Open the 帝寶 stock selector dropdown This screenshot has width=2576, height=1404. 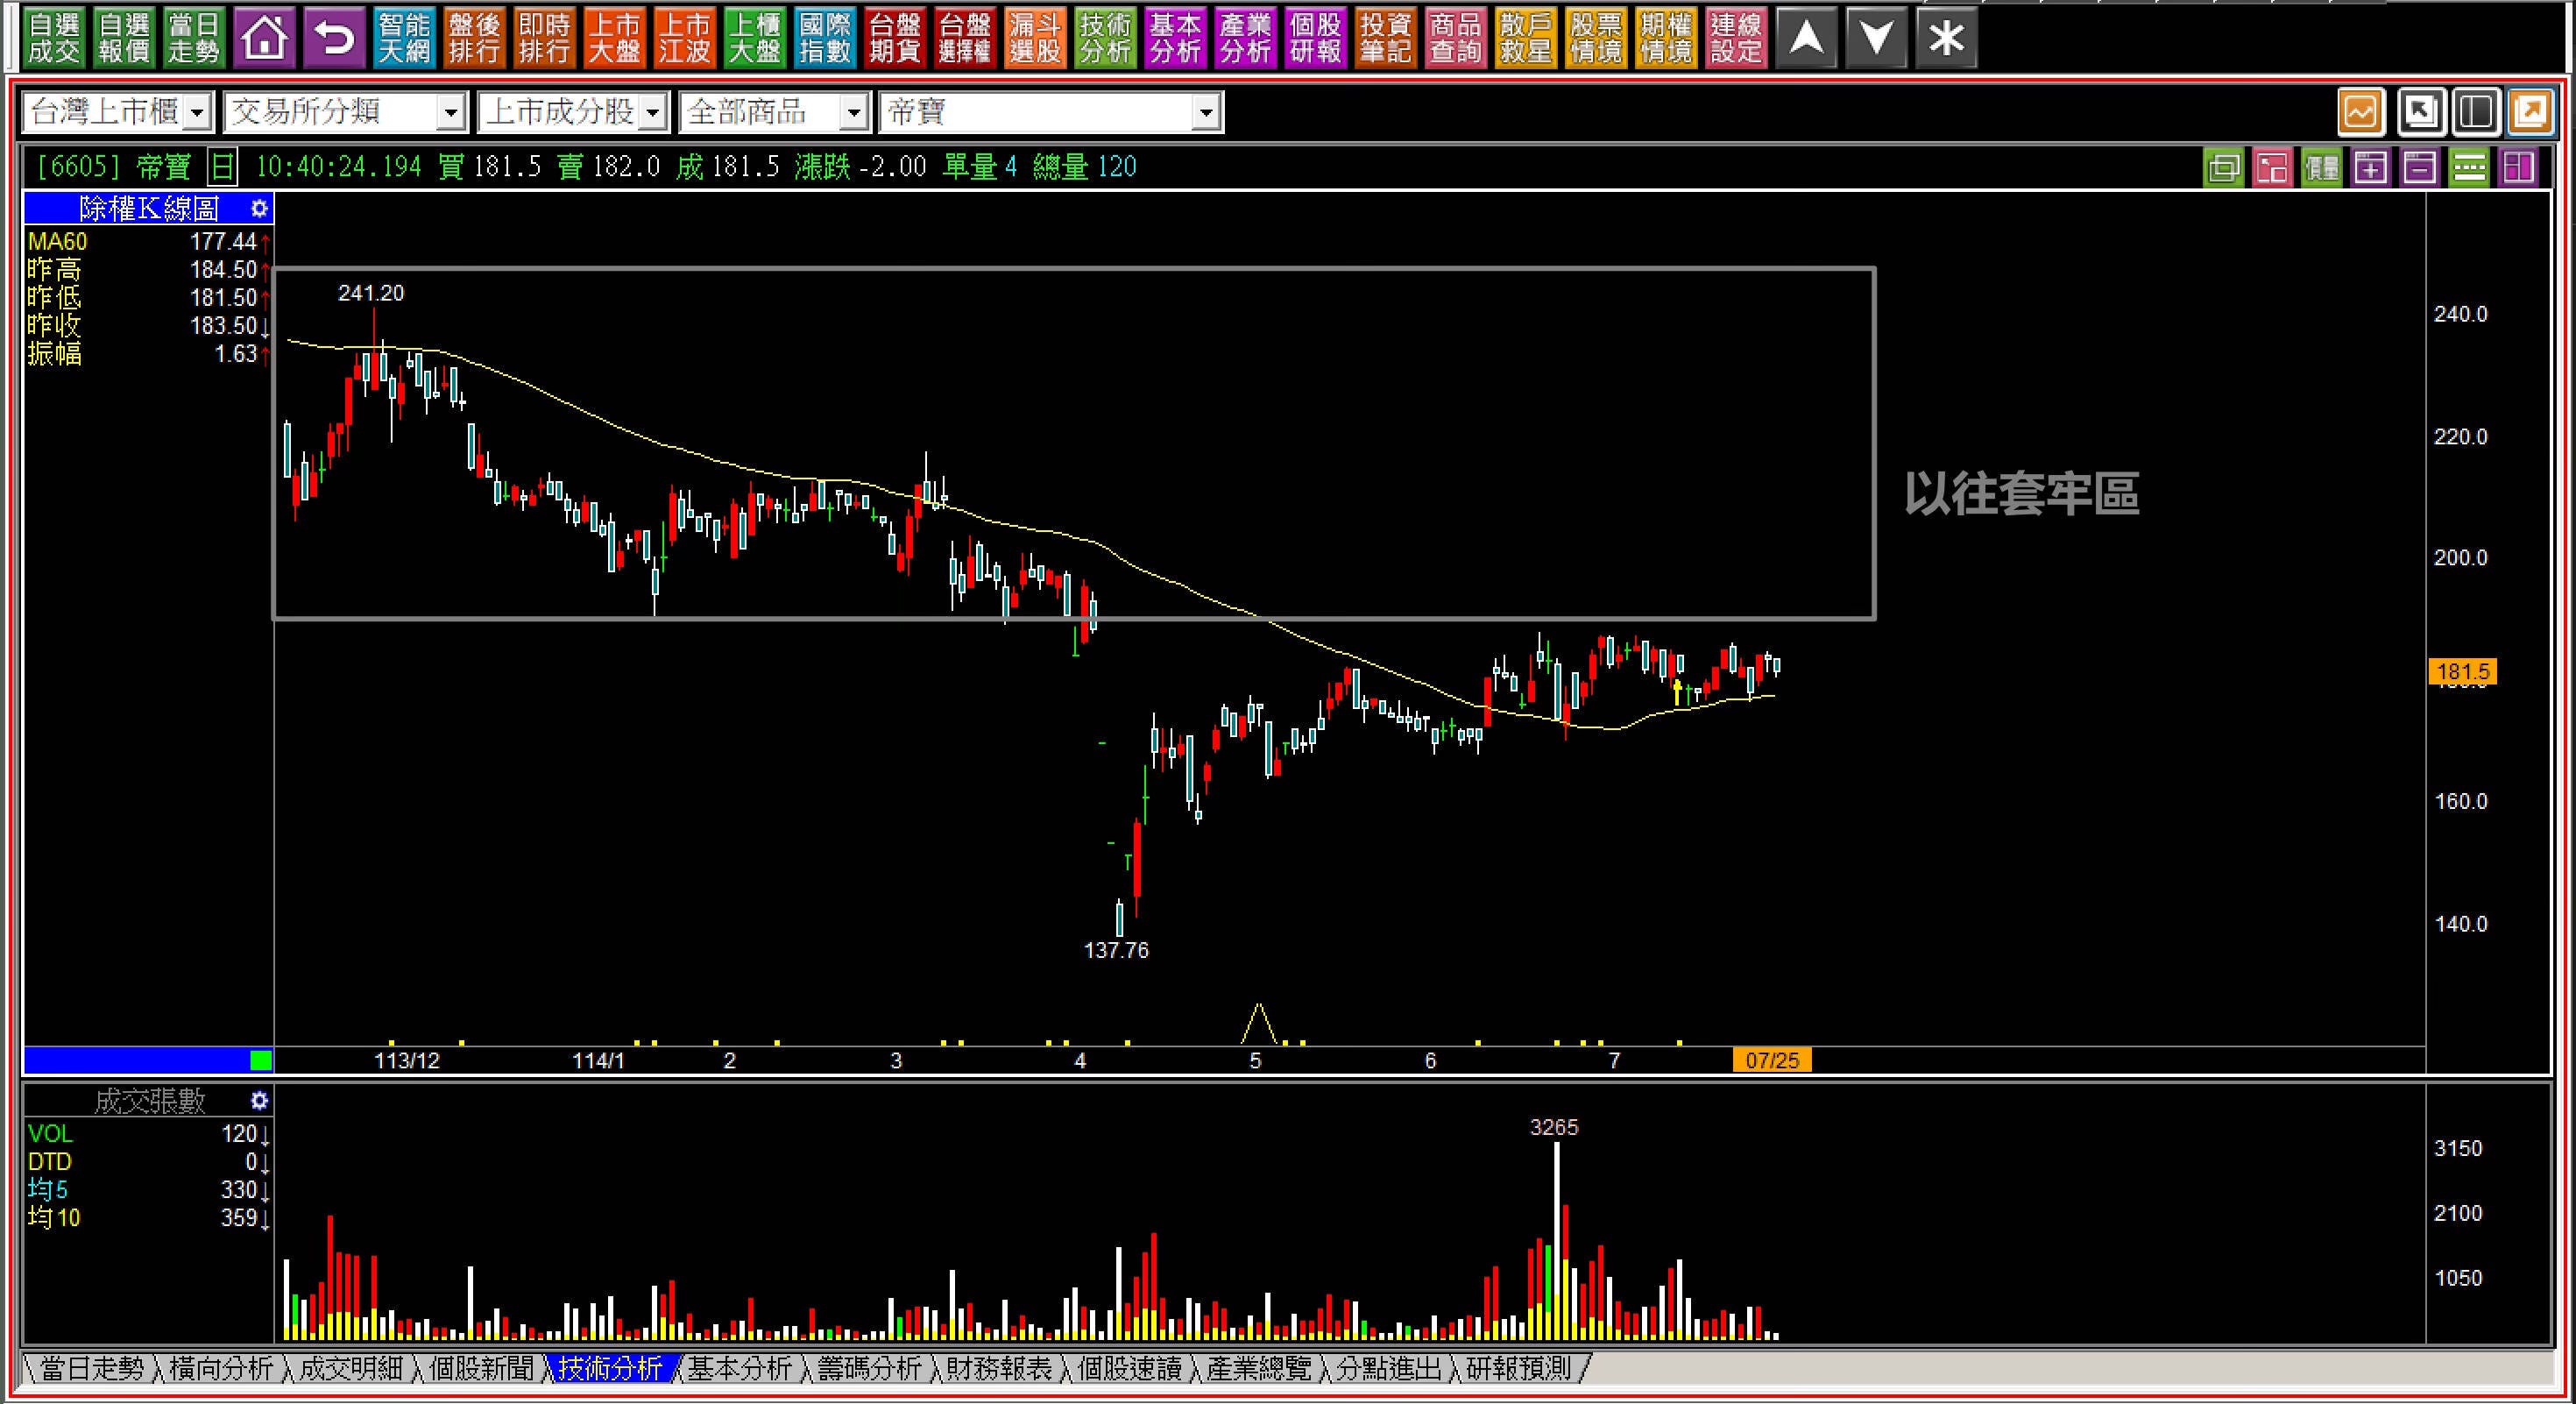click(x=1206, y=112)
